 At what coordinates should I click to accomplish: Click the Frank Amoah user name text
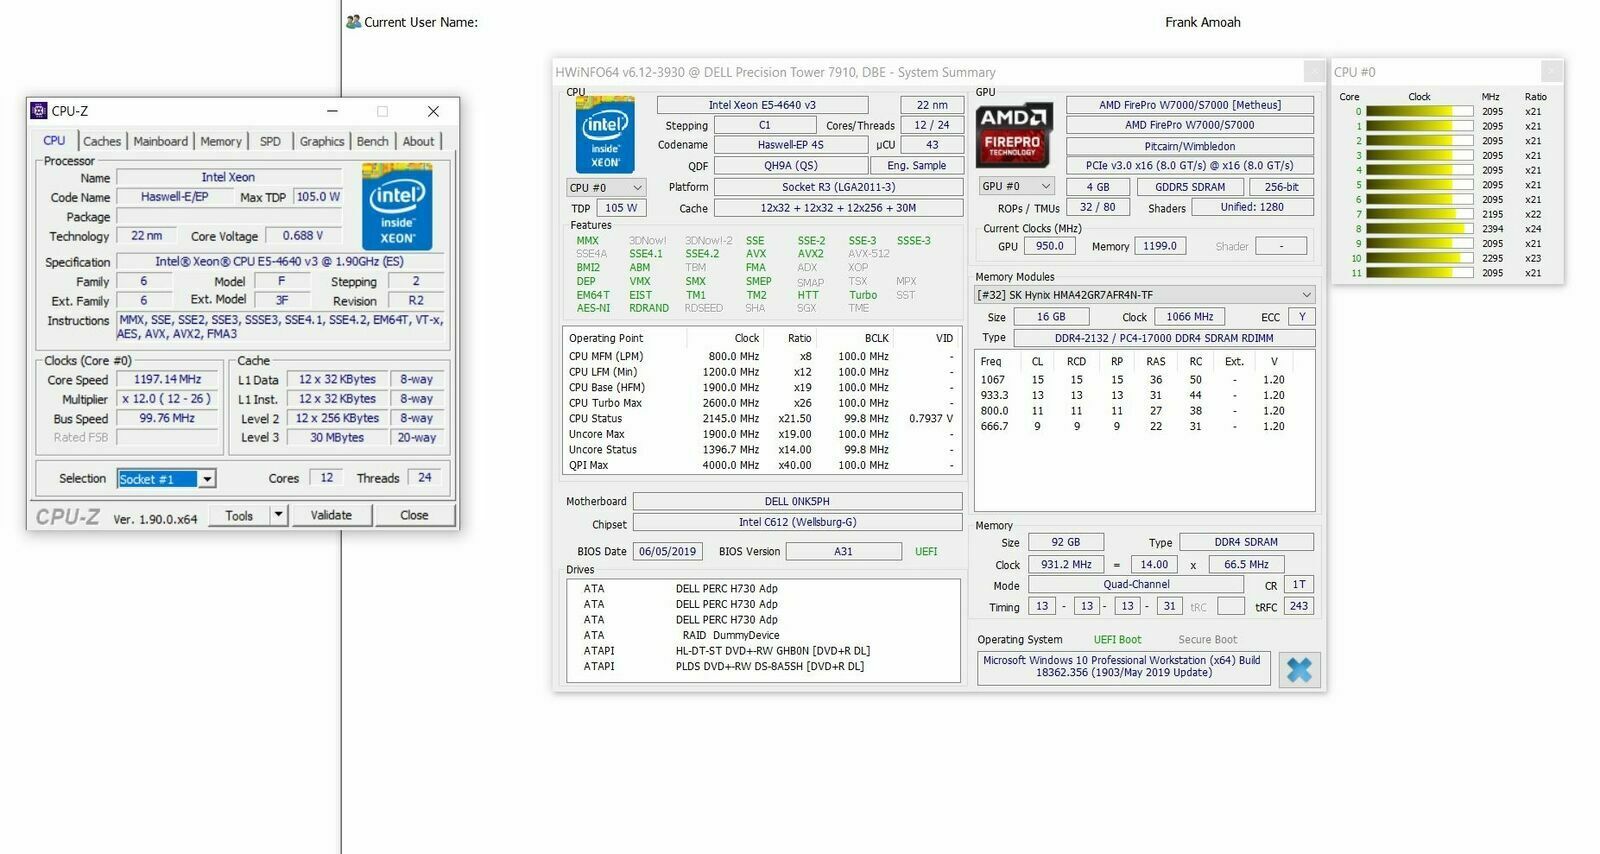[1202, 22]
